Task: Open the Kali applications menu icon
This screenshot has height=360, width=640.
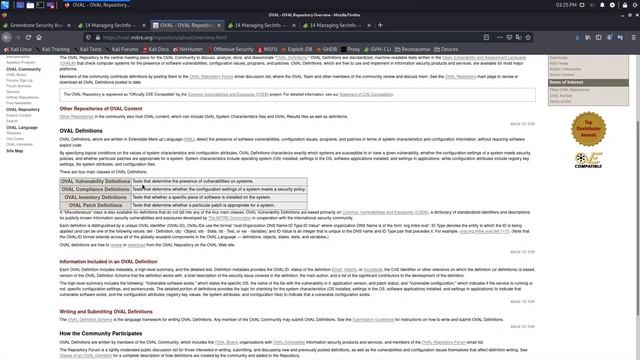Action: 5,5
